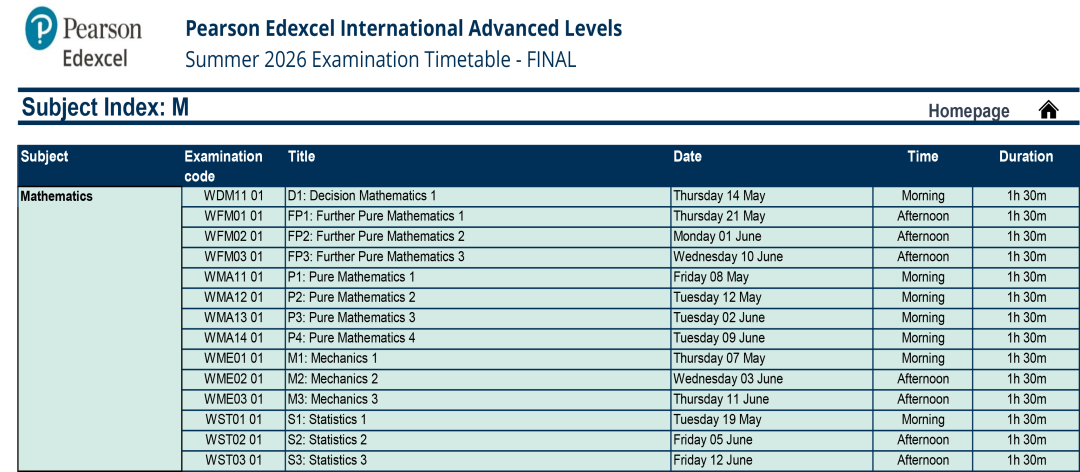The width and height of the screenshot is (1080, 472).
Task: Click the home icon beside Homepage
Action: tap(1048, 110)
